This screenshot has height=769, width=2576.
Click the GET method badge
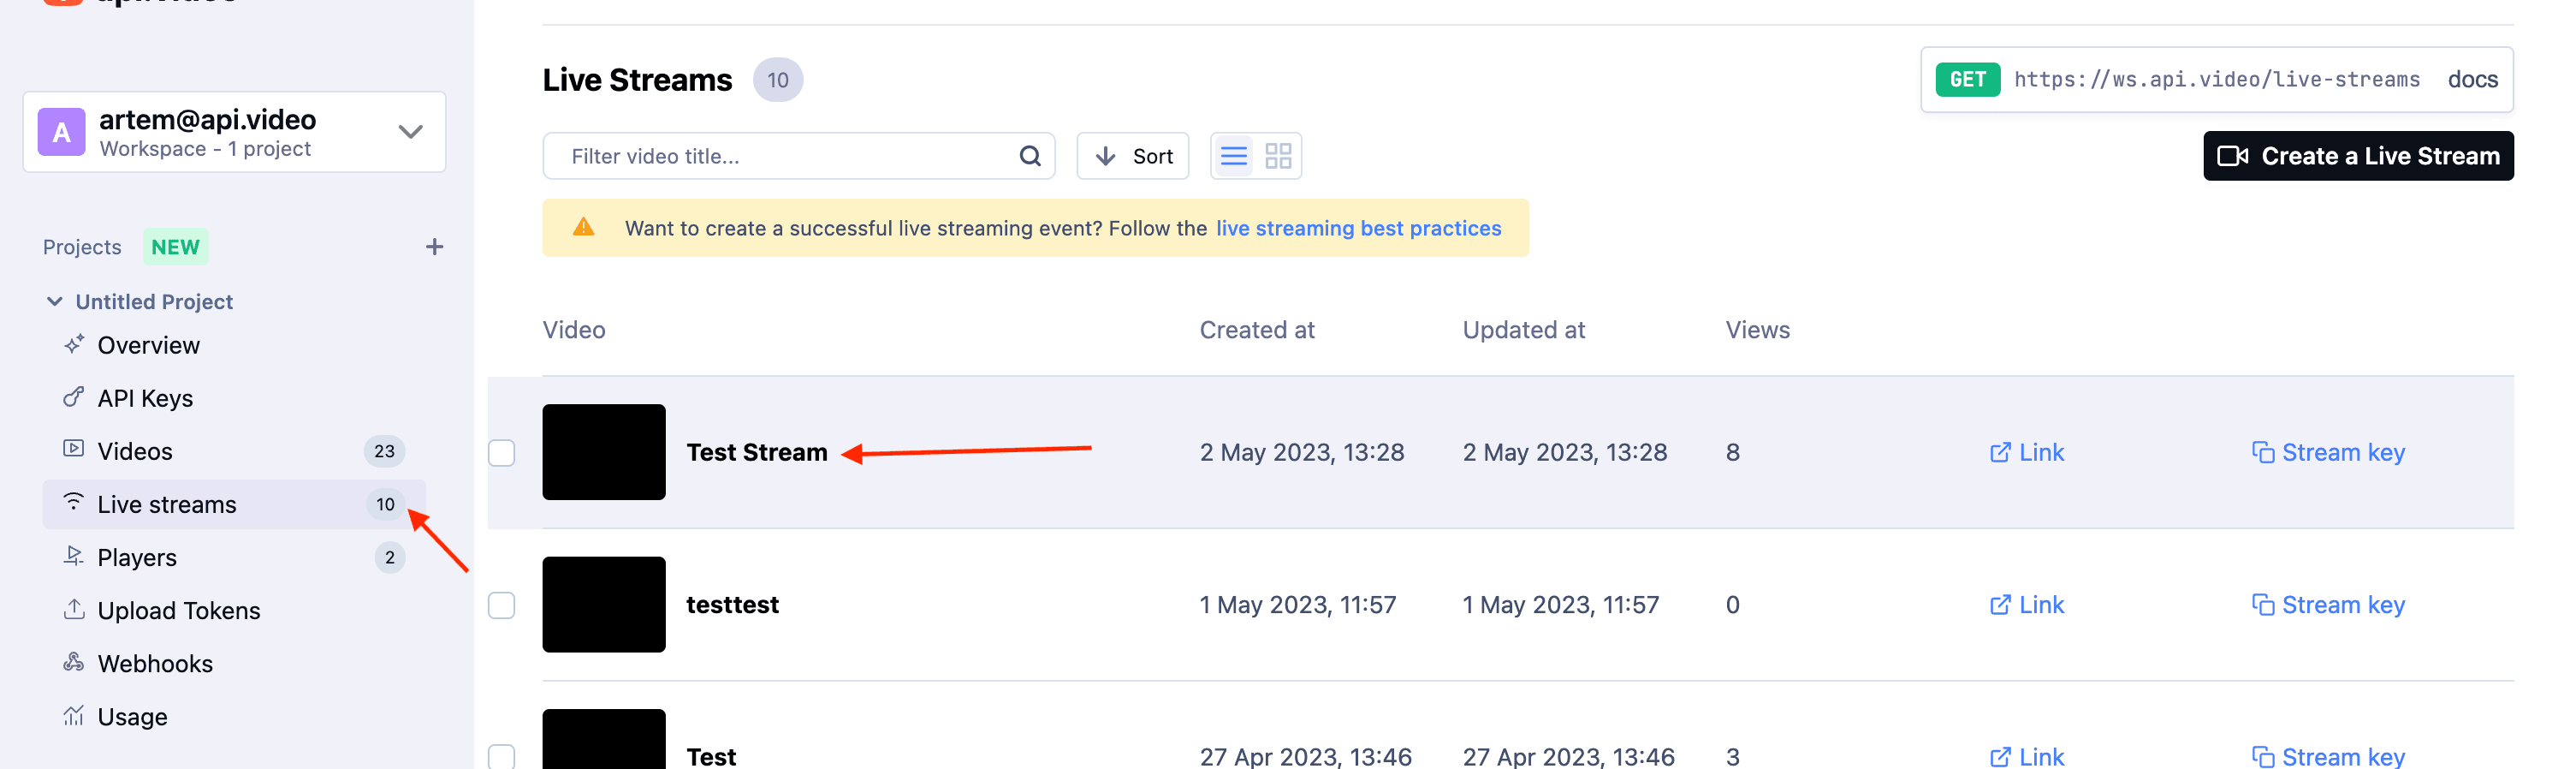[x=1967, y=79]
